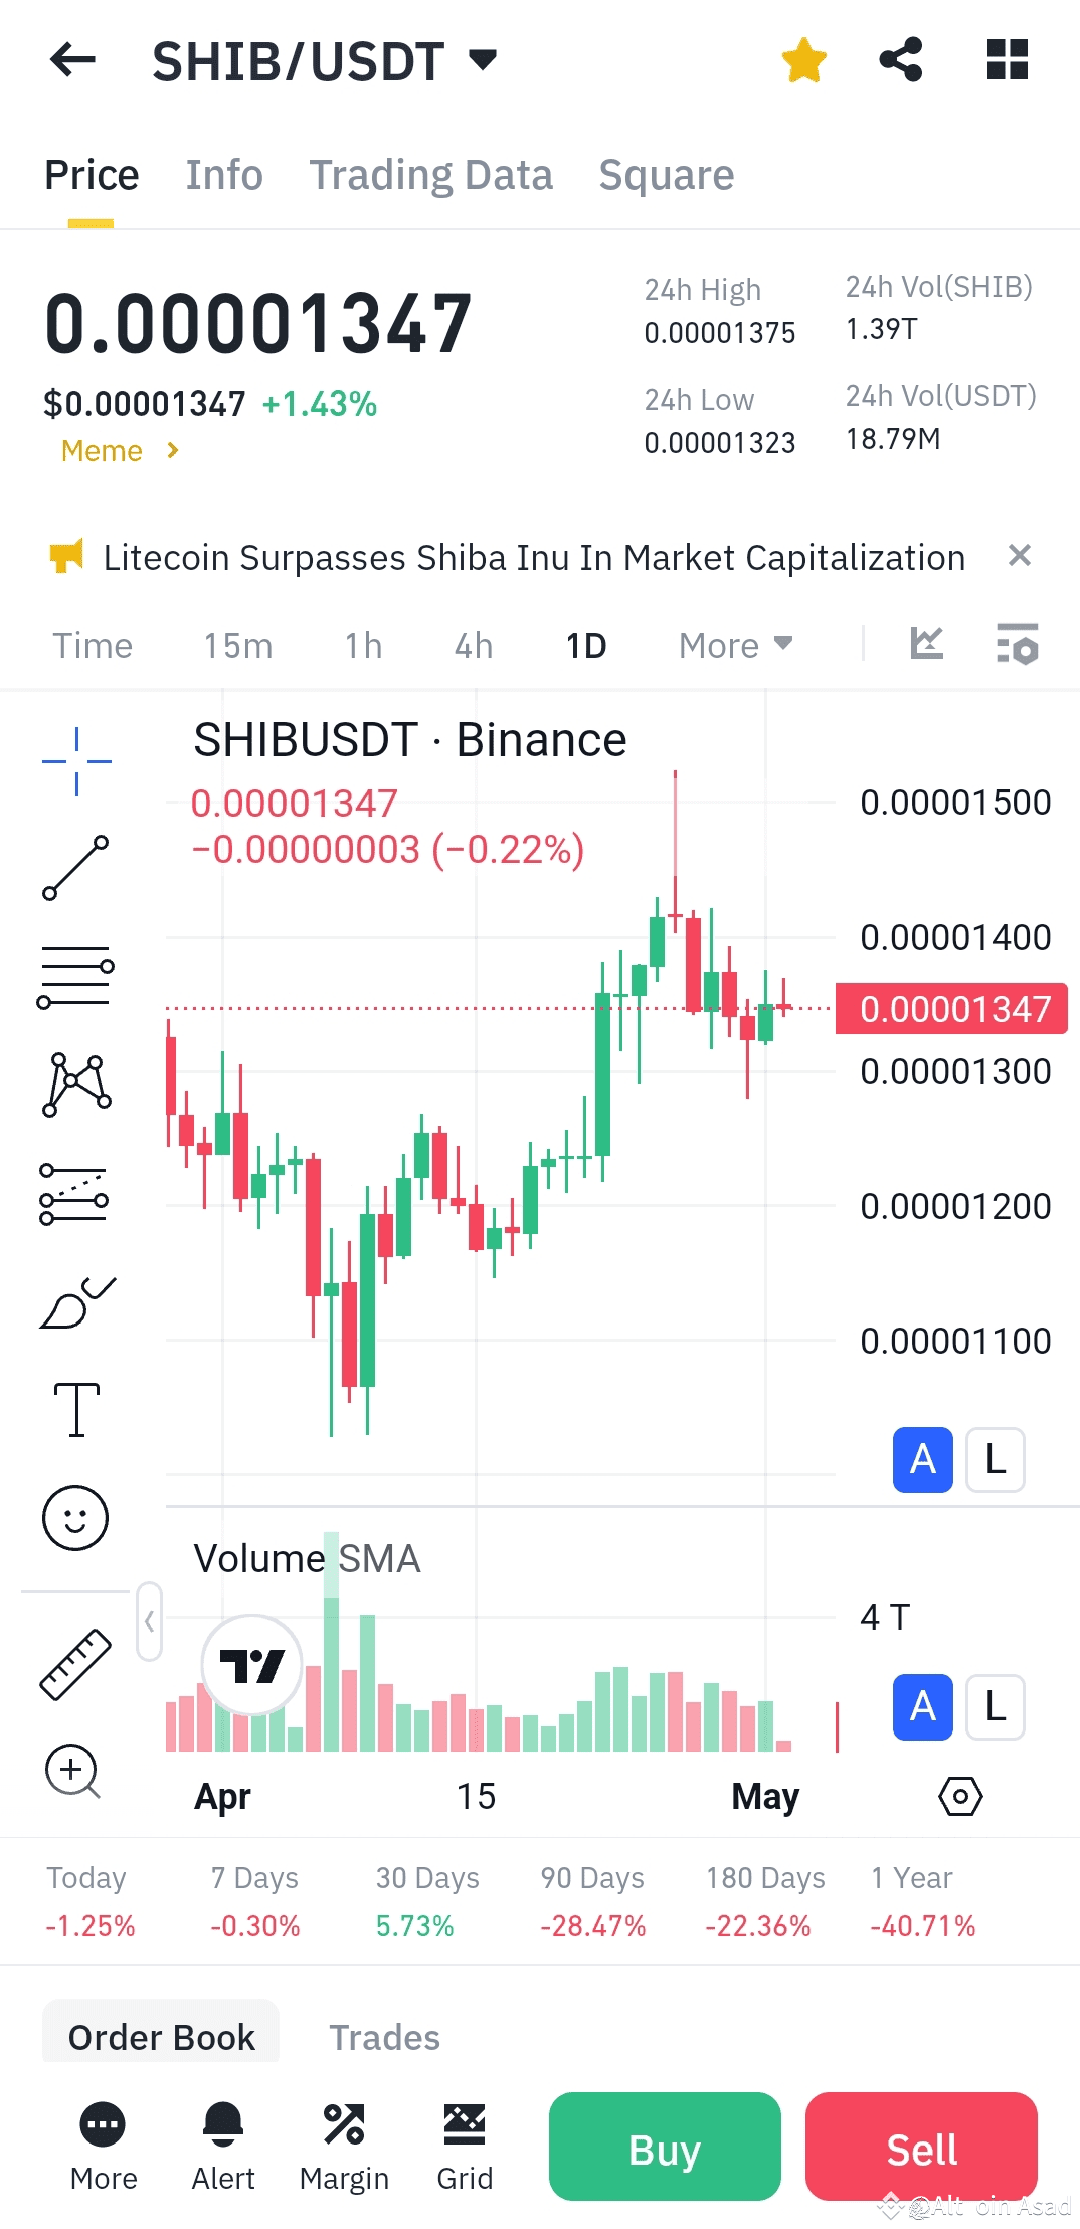The width and height of the screenshot is (1080, 2229).
Task: Select the ruler measure tool
Action: click(x=75, y=1665)
